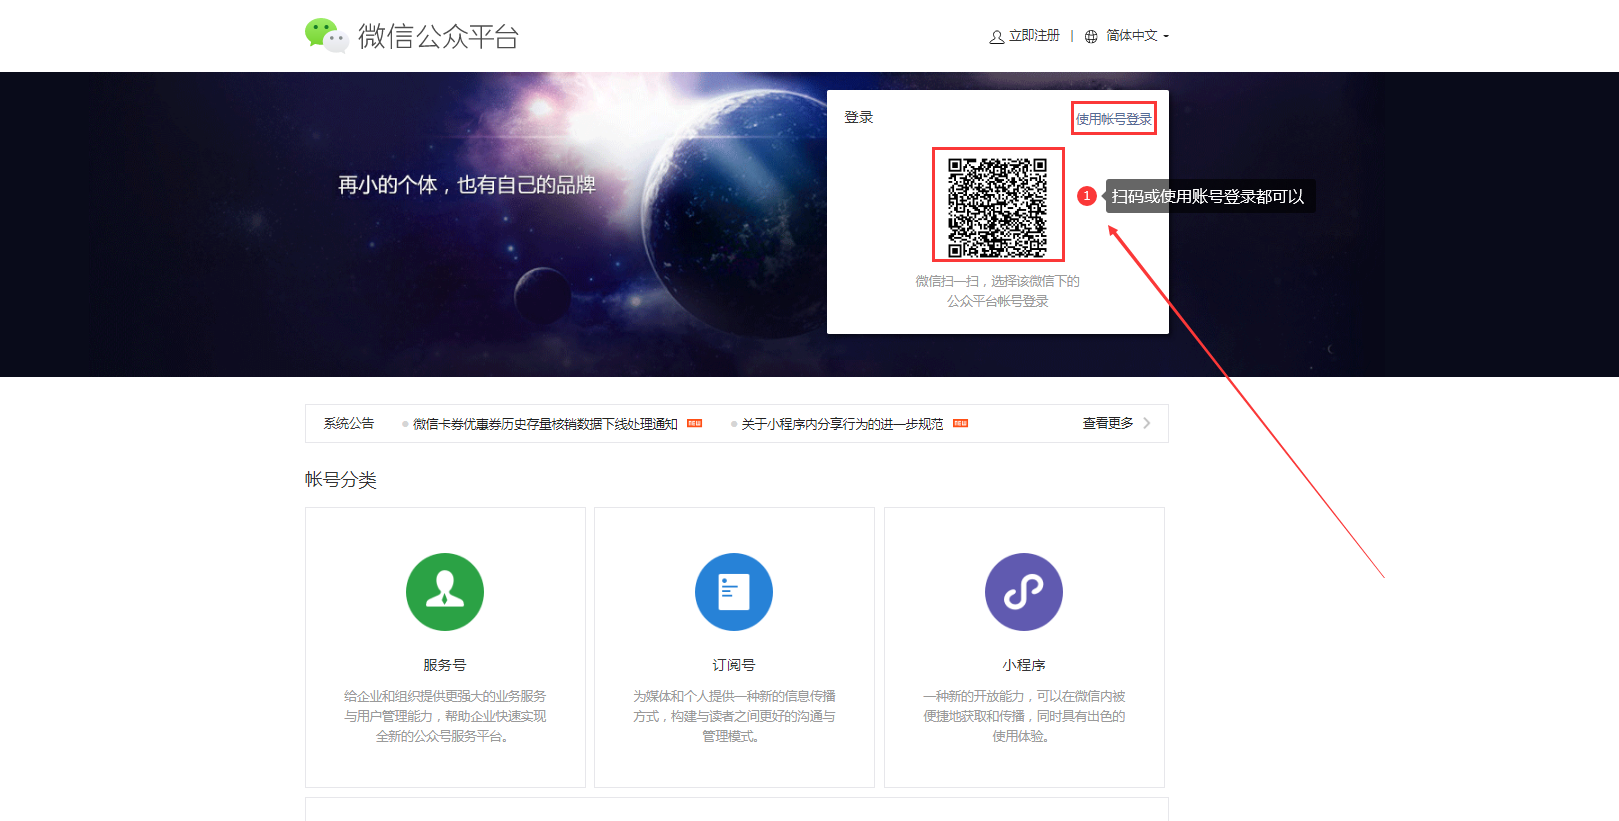The image size is (1619, 821).
Task: Open 微信卡券优惠券 announcement
Action: pos(545,424)
